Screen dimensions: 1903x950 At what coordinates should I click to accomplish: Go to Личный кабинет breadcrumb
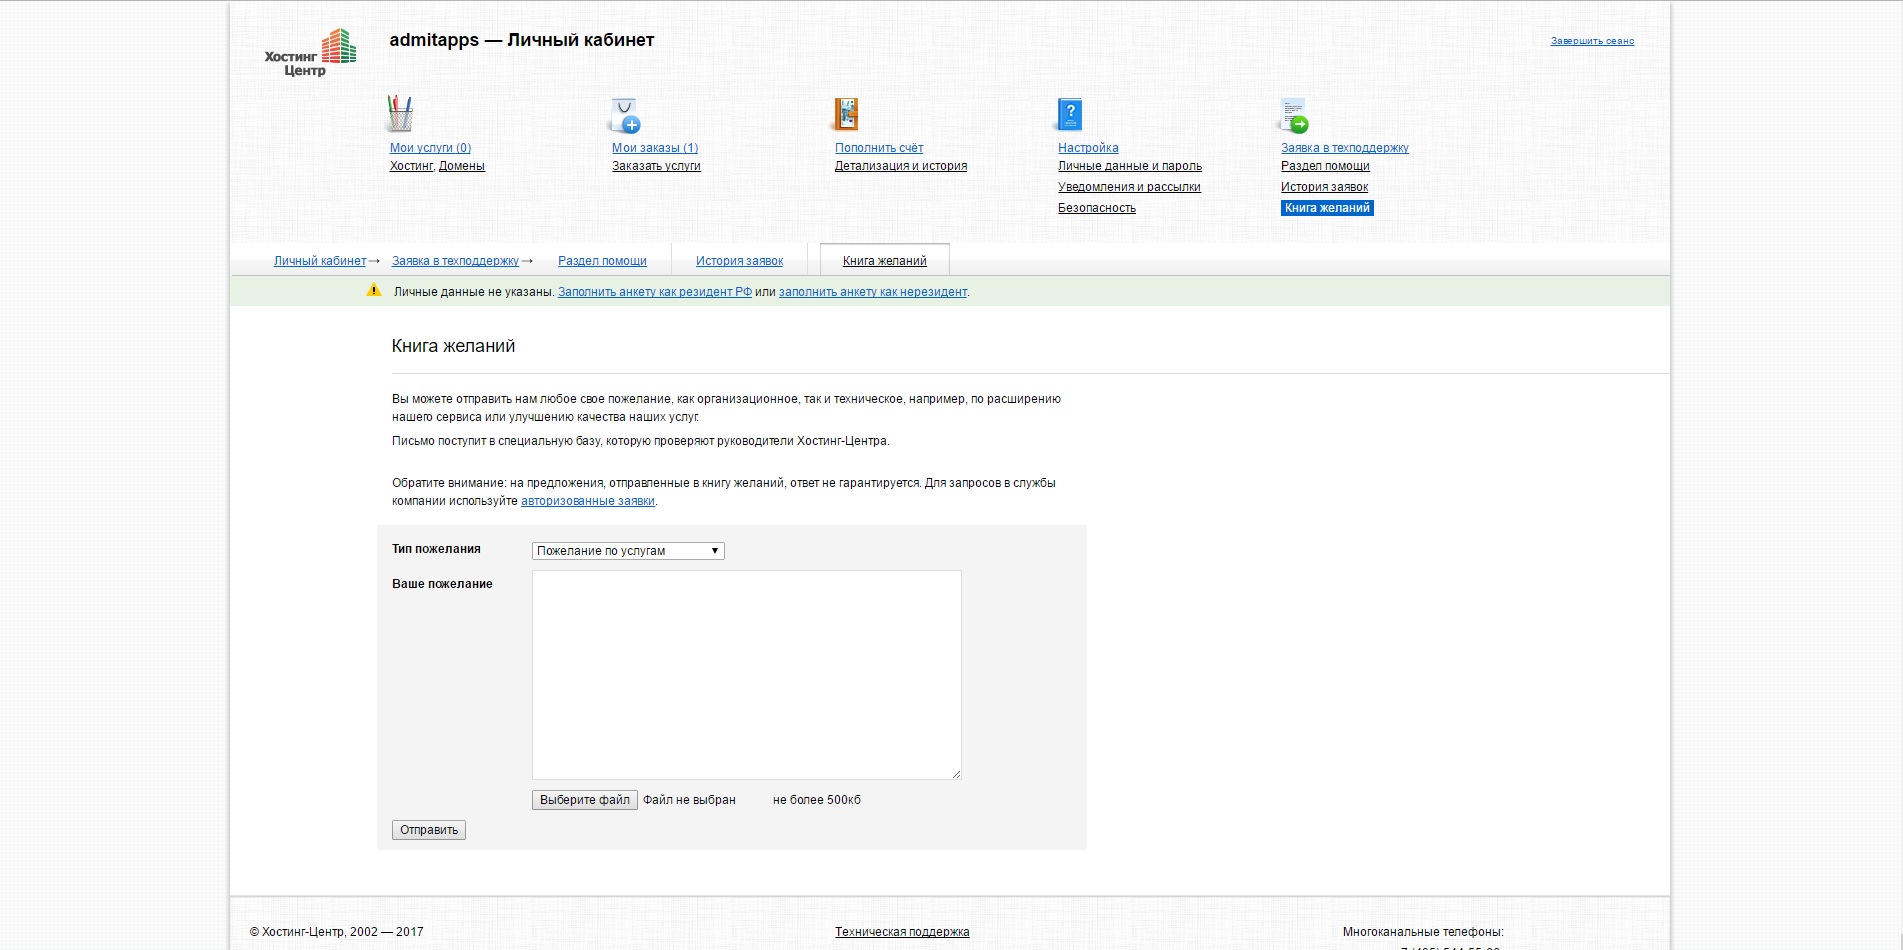pos(320,261)
